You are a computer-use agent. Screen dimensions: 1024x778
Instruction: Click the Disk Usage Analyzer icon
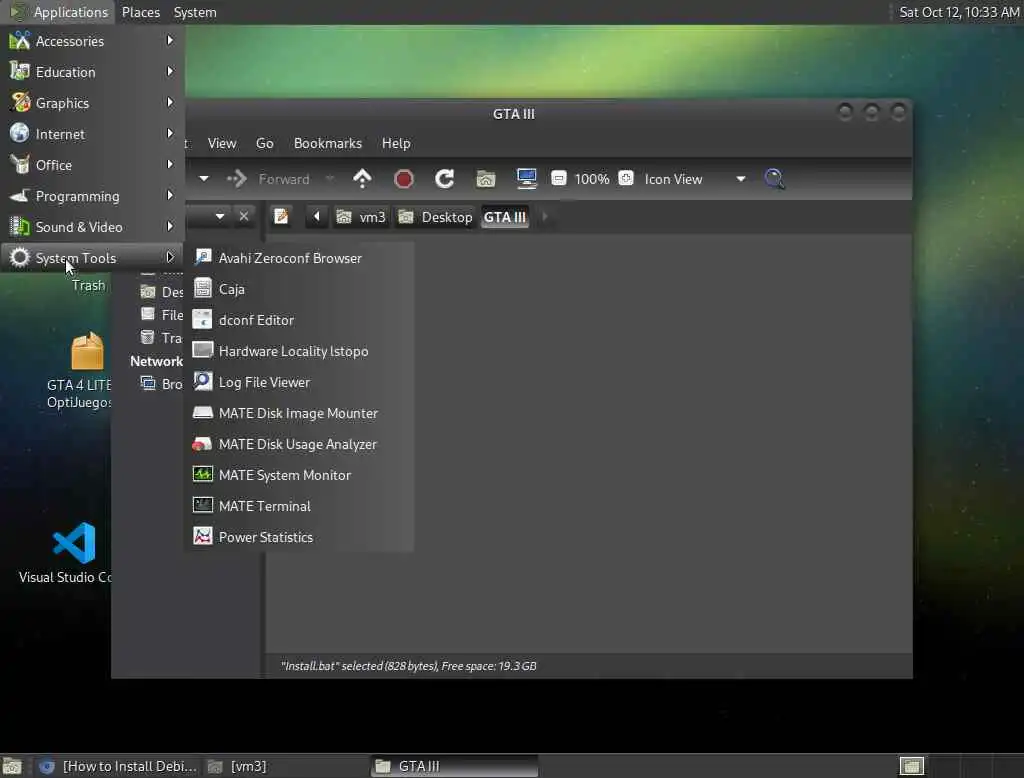point(202,444)
